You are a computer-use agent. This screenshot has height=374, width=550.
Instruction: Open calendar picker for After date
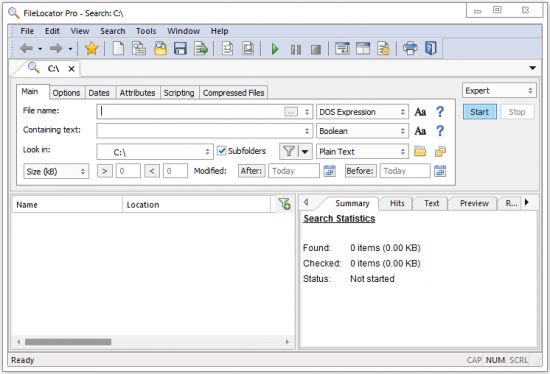point(329,171)
